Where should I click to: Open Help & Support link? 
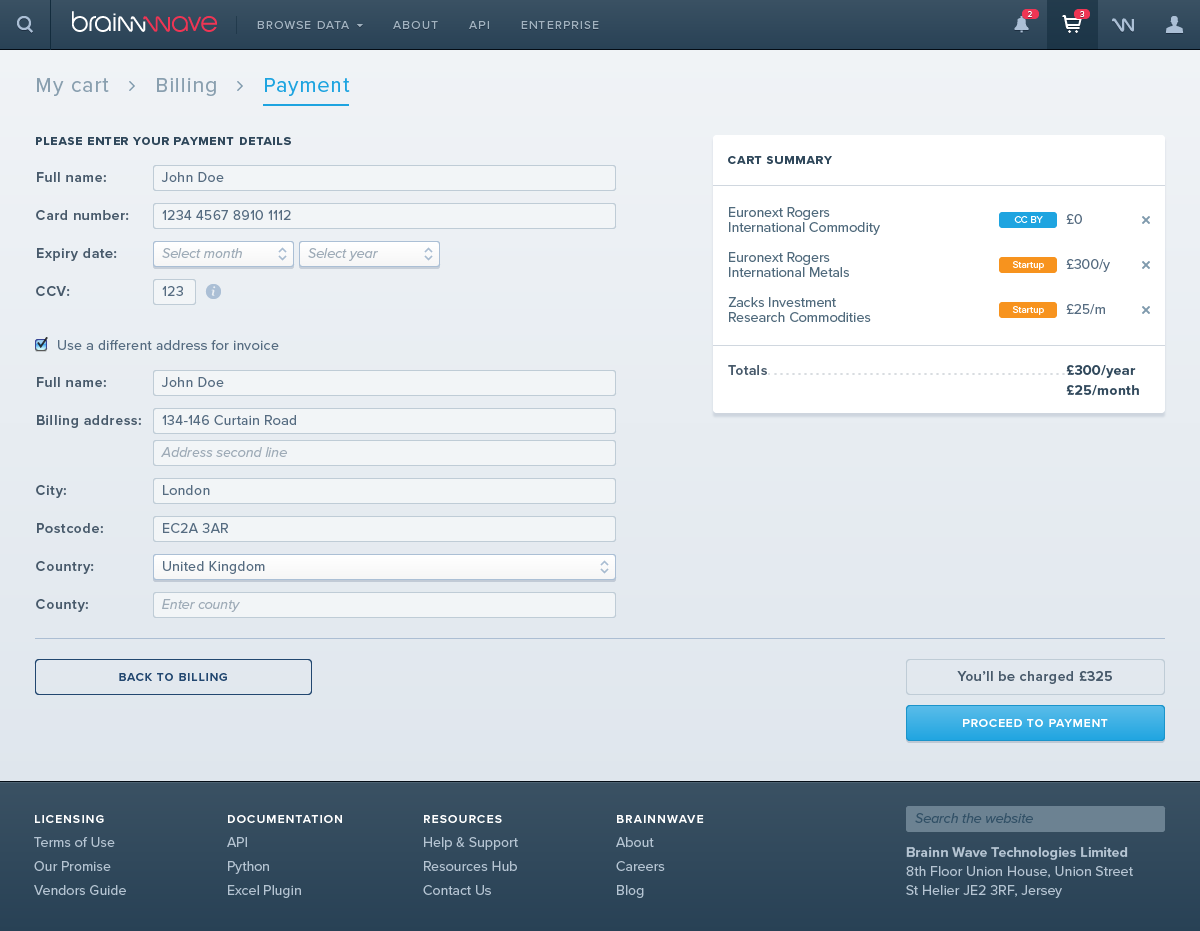click(x=470, y=843)
